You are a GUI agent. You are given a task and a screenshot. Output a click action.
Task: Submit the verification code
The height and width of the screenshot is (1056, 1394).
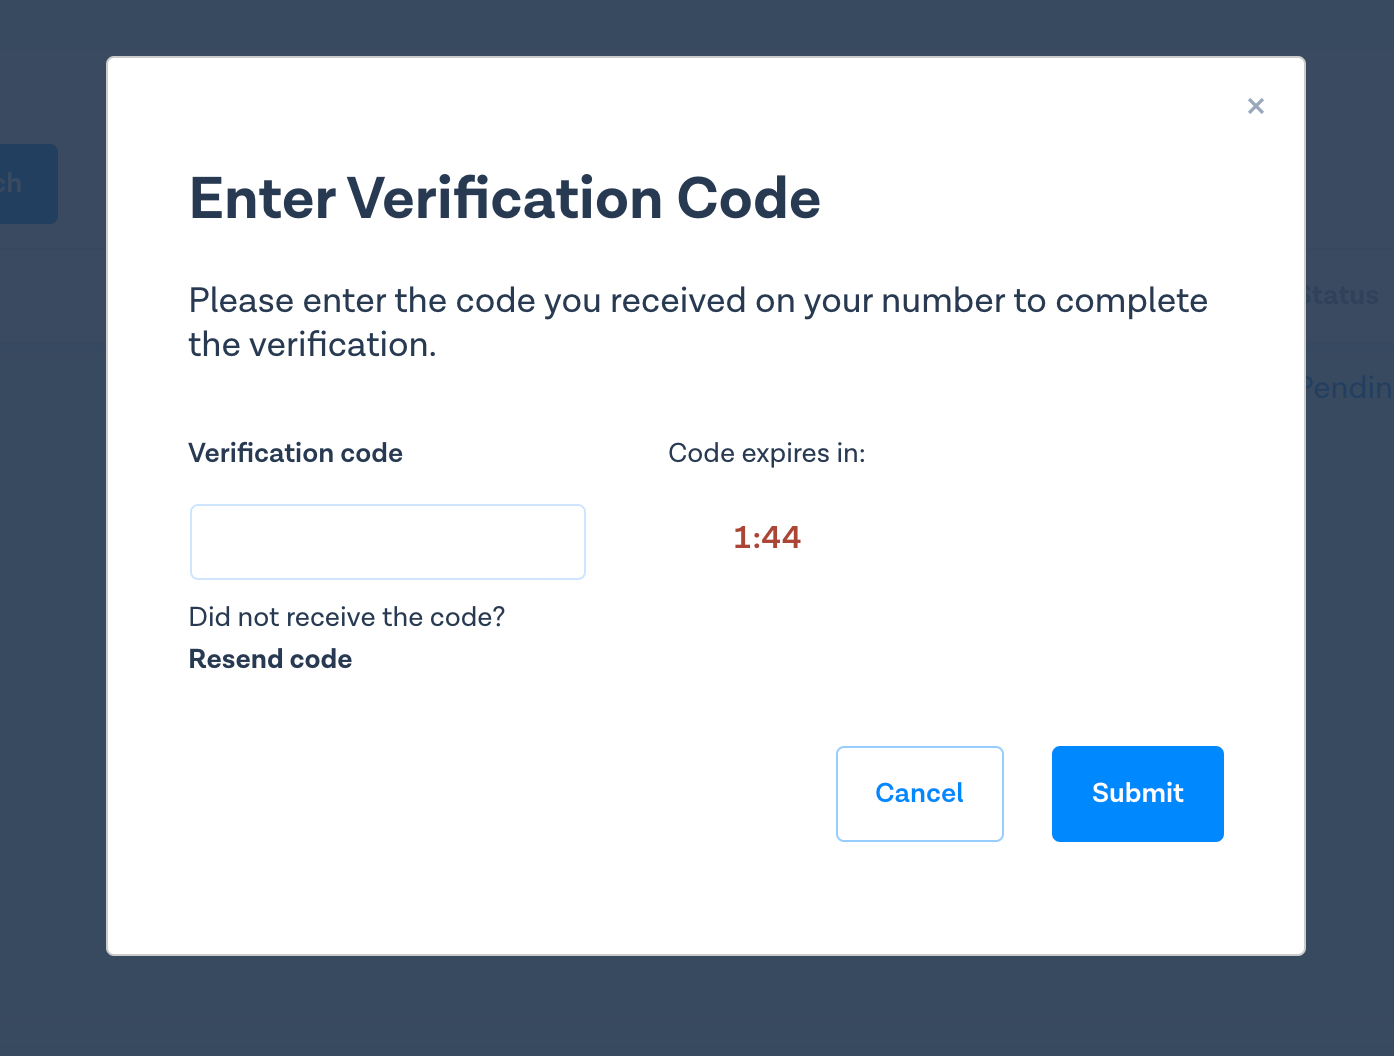point(1137,793)
